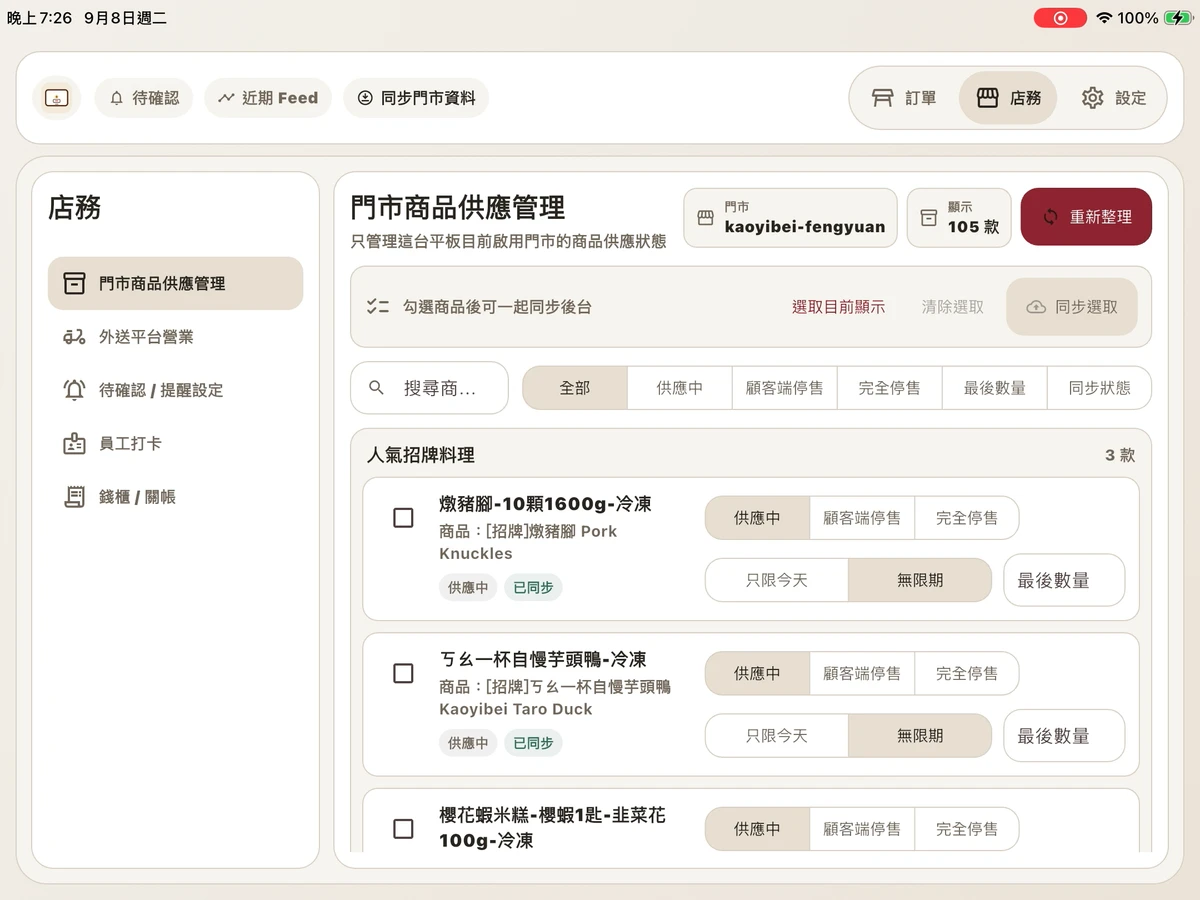Open 員工打卡 in the sidebar

tap(175, 443)
